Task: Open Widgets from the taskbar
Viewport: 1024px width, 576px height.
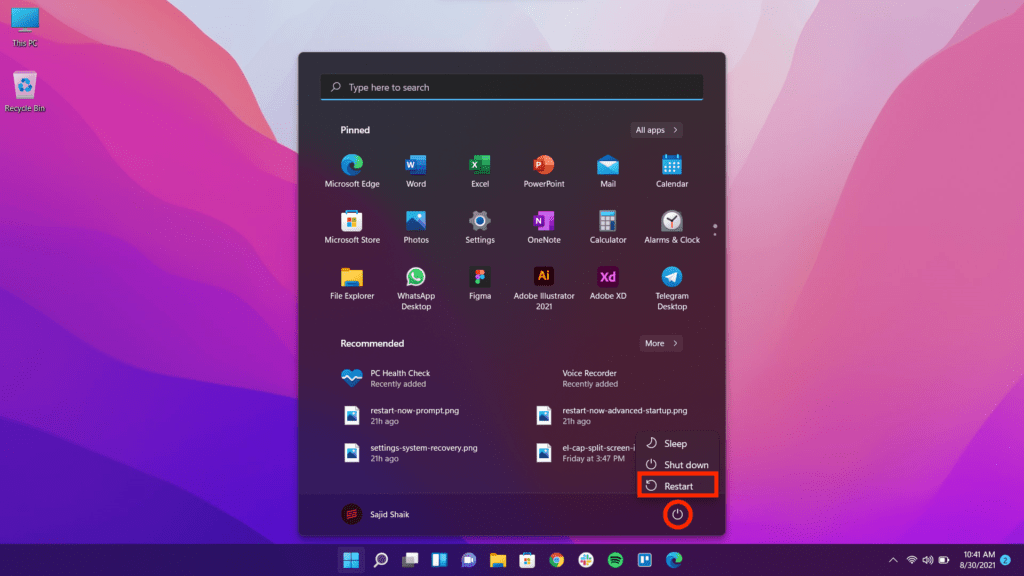Action: 440,560
